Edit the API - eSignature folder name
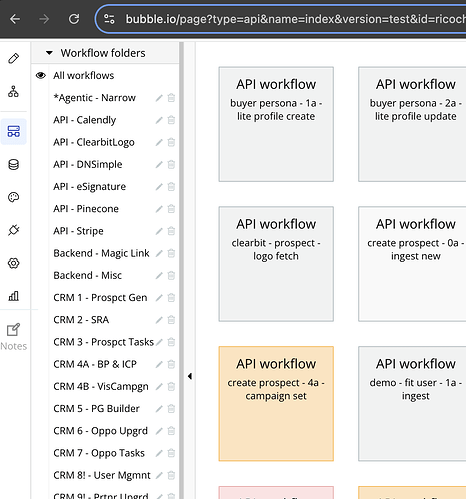466x499 pixels. [159, 187]
